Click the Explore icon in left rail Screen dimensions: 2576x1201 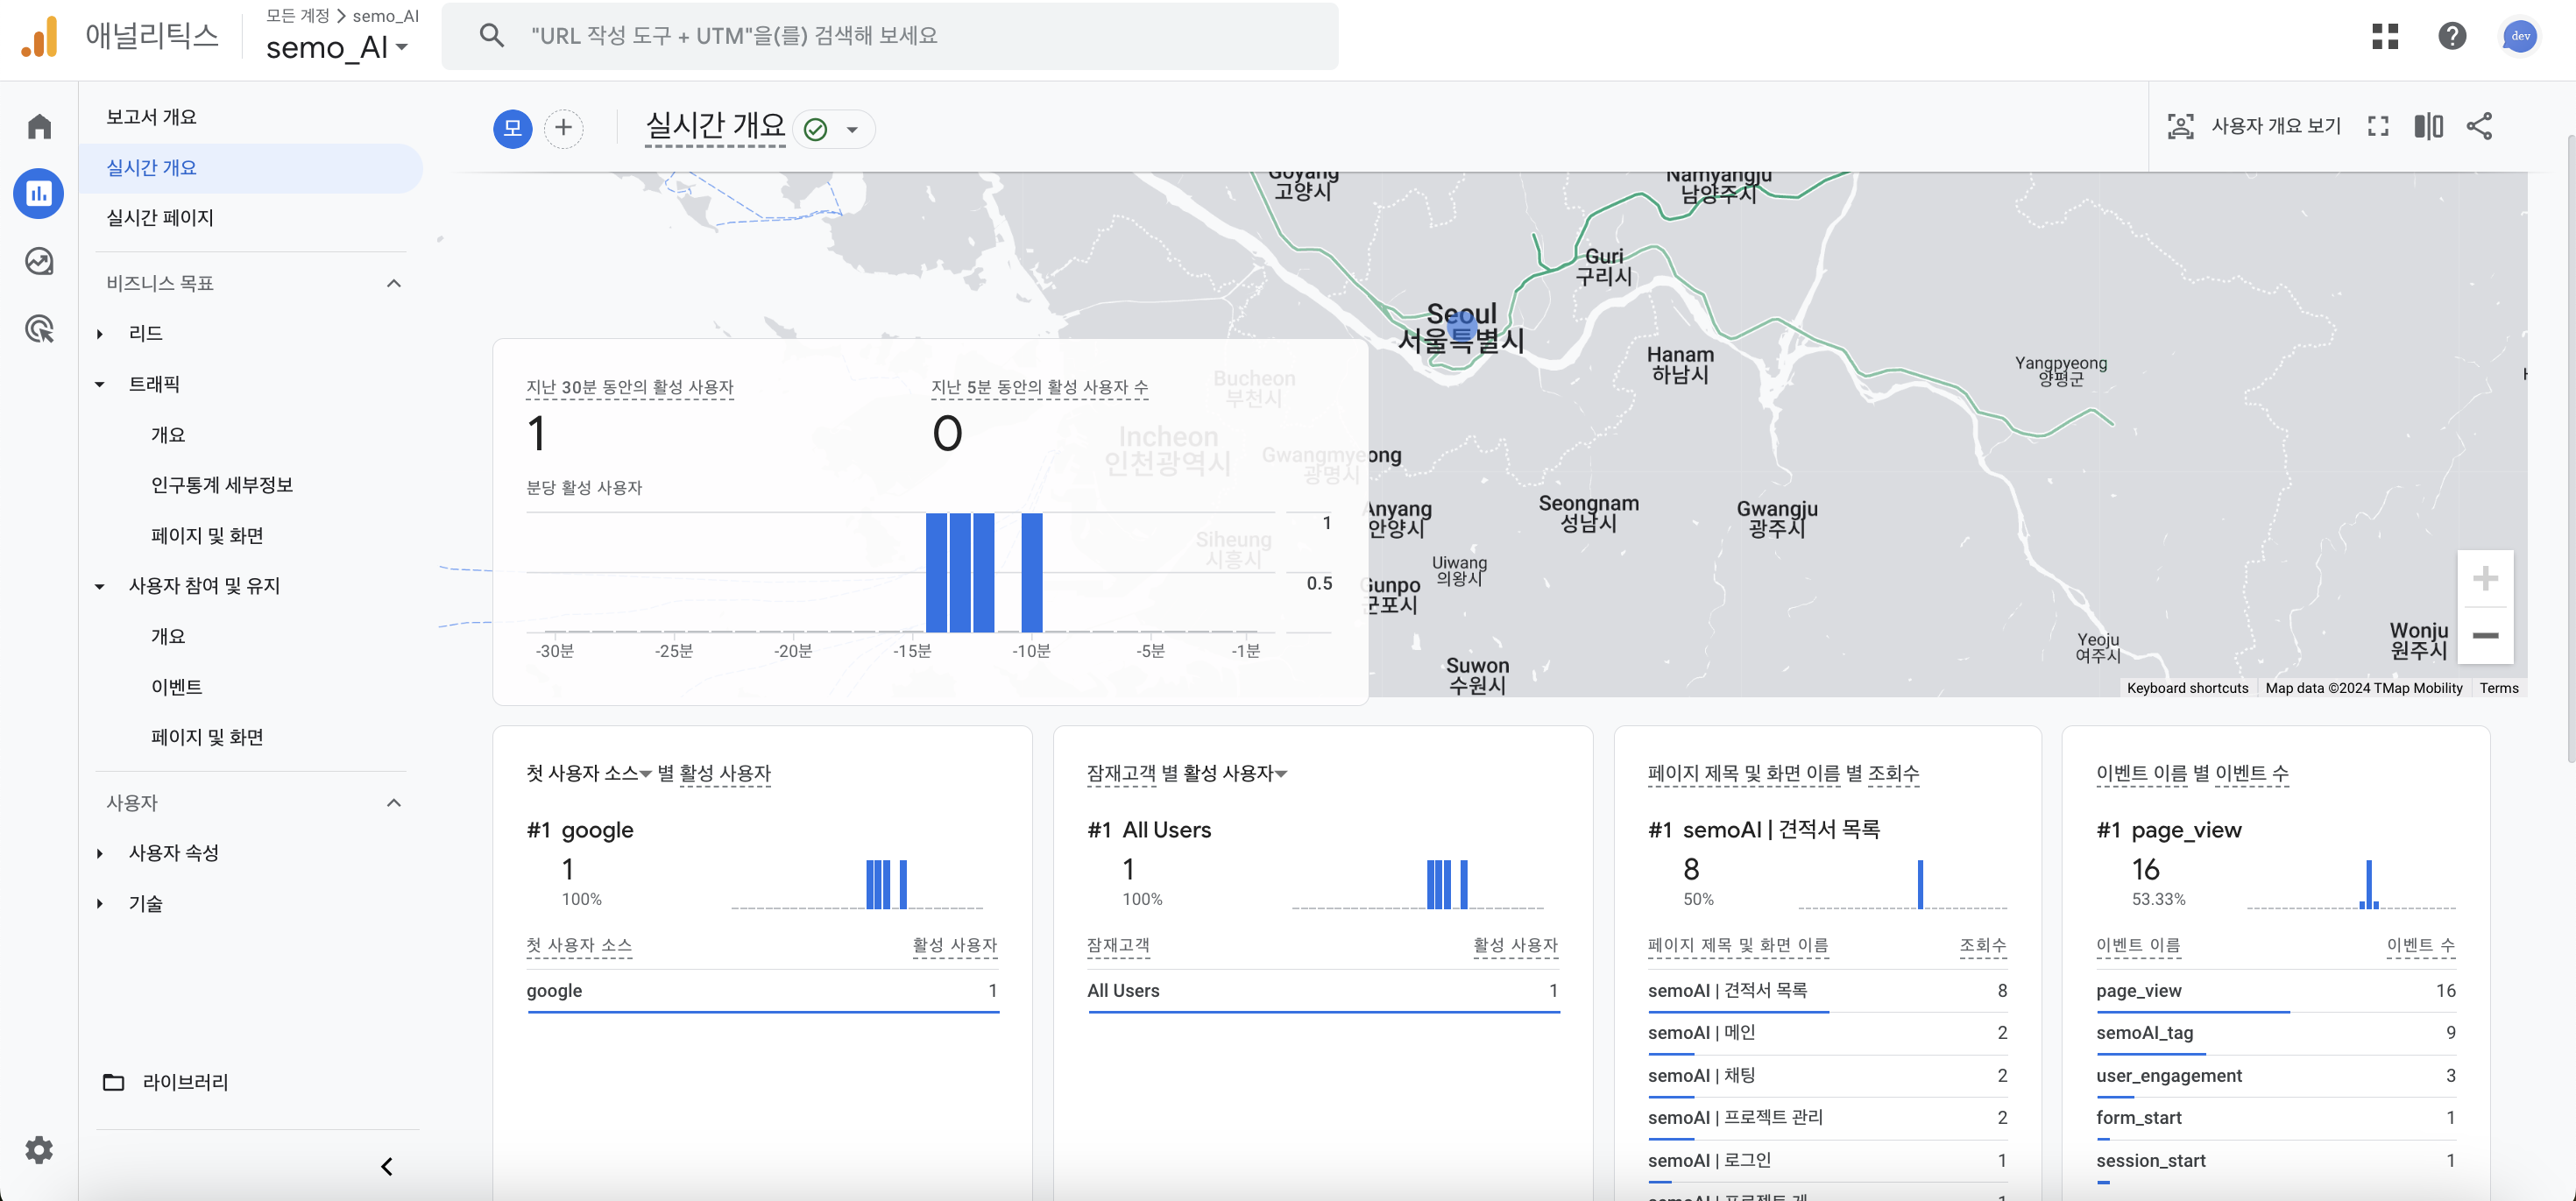click(39, 261)
